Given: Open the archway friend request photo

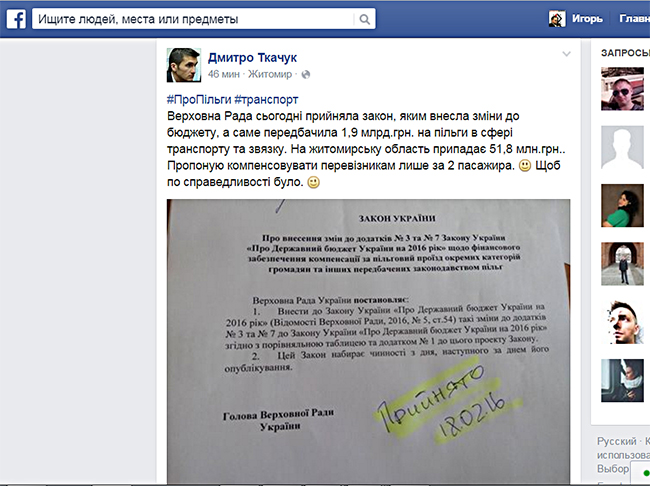Looking at the screenshot, I should pyautogui.click(x=622, y=264).
